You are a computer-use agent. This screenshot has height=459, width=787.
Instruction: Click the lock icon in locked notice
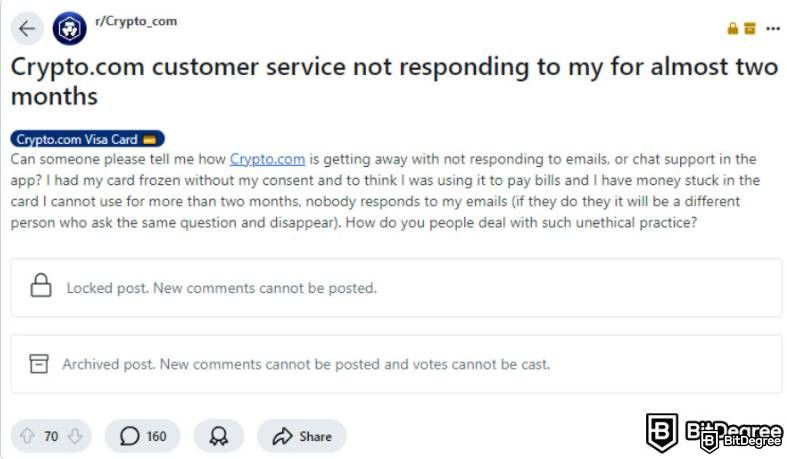[41, 285]
